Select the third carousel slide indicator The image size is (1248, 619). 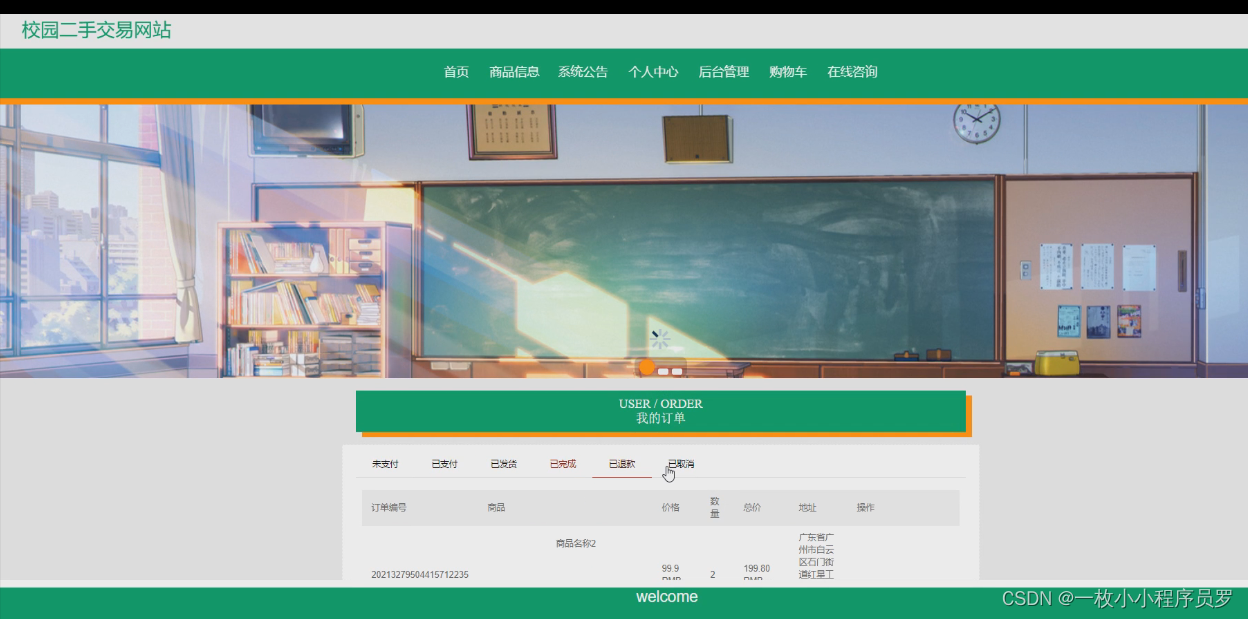(x=677, y=371)
